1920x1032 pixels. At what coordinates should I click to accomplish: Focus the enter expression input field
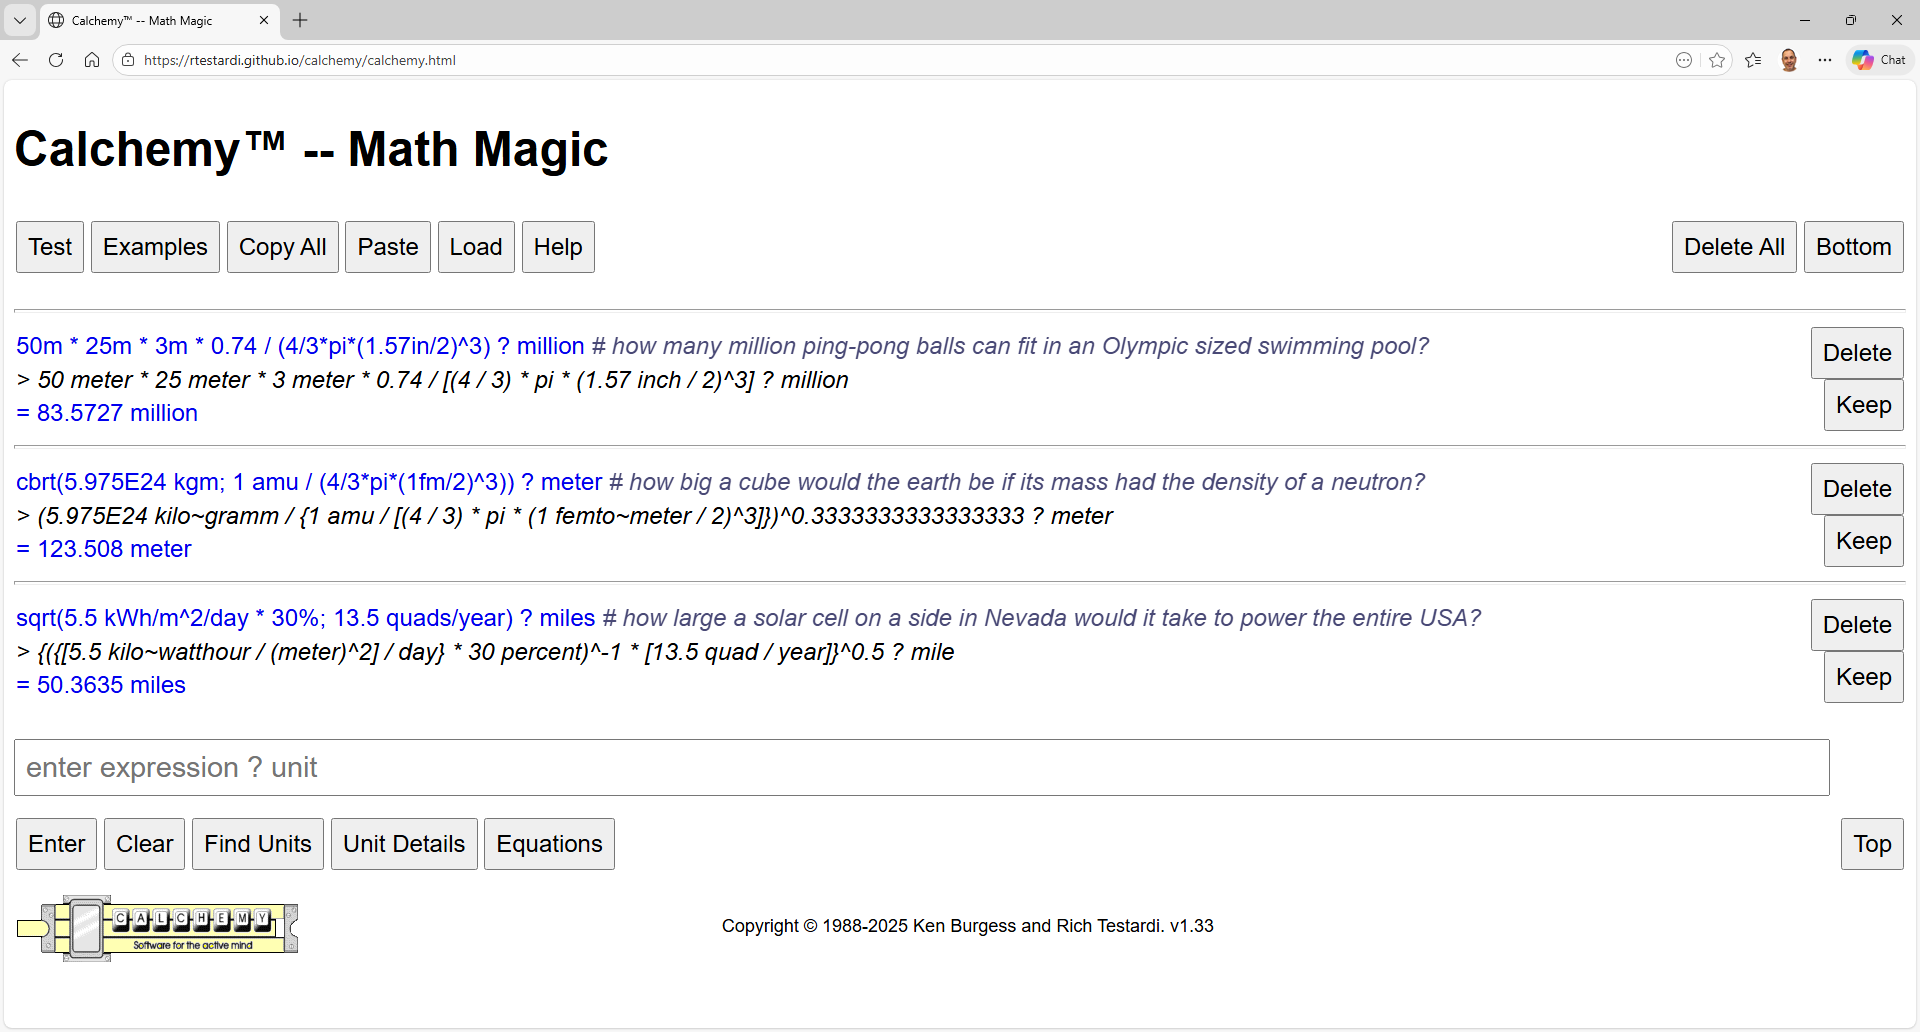[921, 768]
